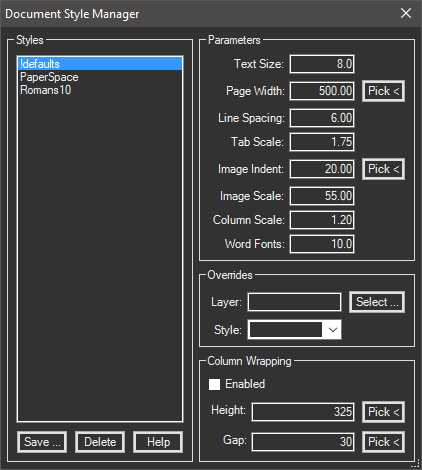Close the Document Style Manager window

click(406, 13)
